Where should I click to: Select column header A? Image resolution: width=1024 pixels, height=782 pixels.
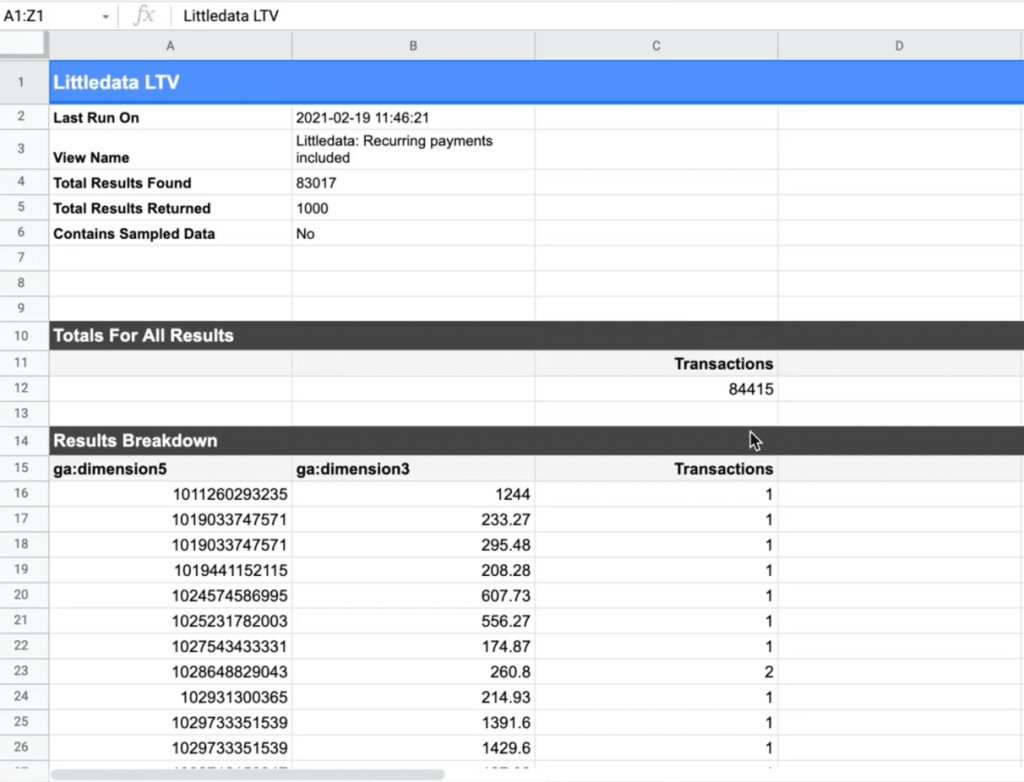(x=170, y=45)
